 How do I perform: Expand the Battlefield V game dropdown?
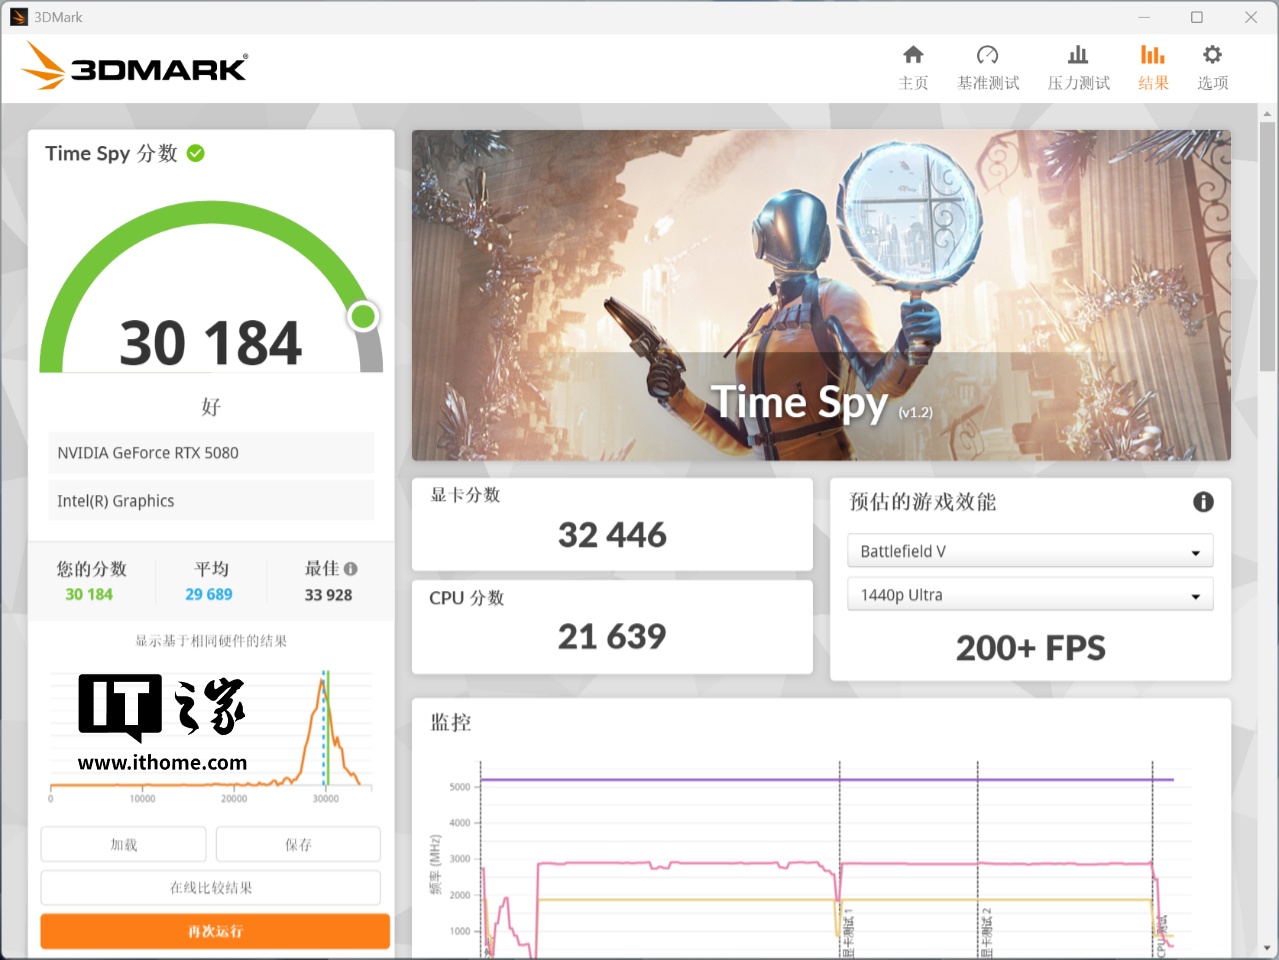tap(1029, 551)
